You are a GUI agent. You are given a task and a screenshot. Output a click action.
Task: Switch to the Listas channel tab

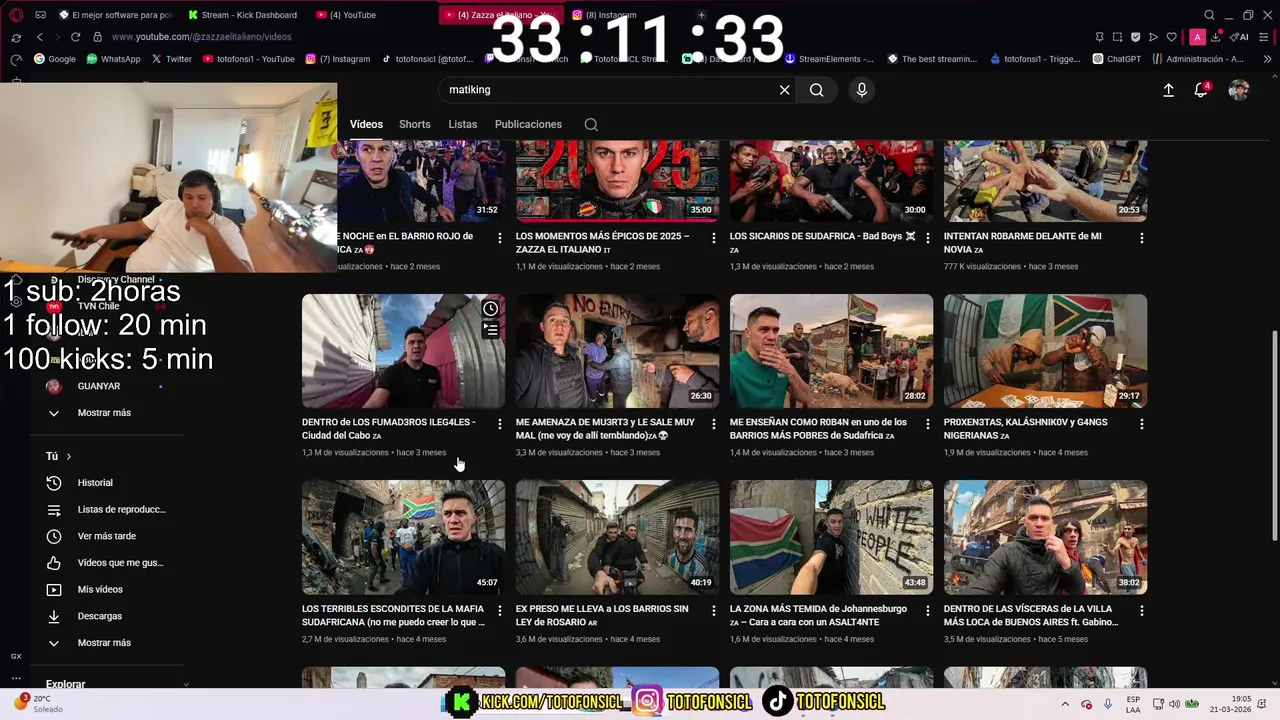pyautogui.click(x=462, y=124)
